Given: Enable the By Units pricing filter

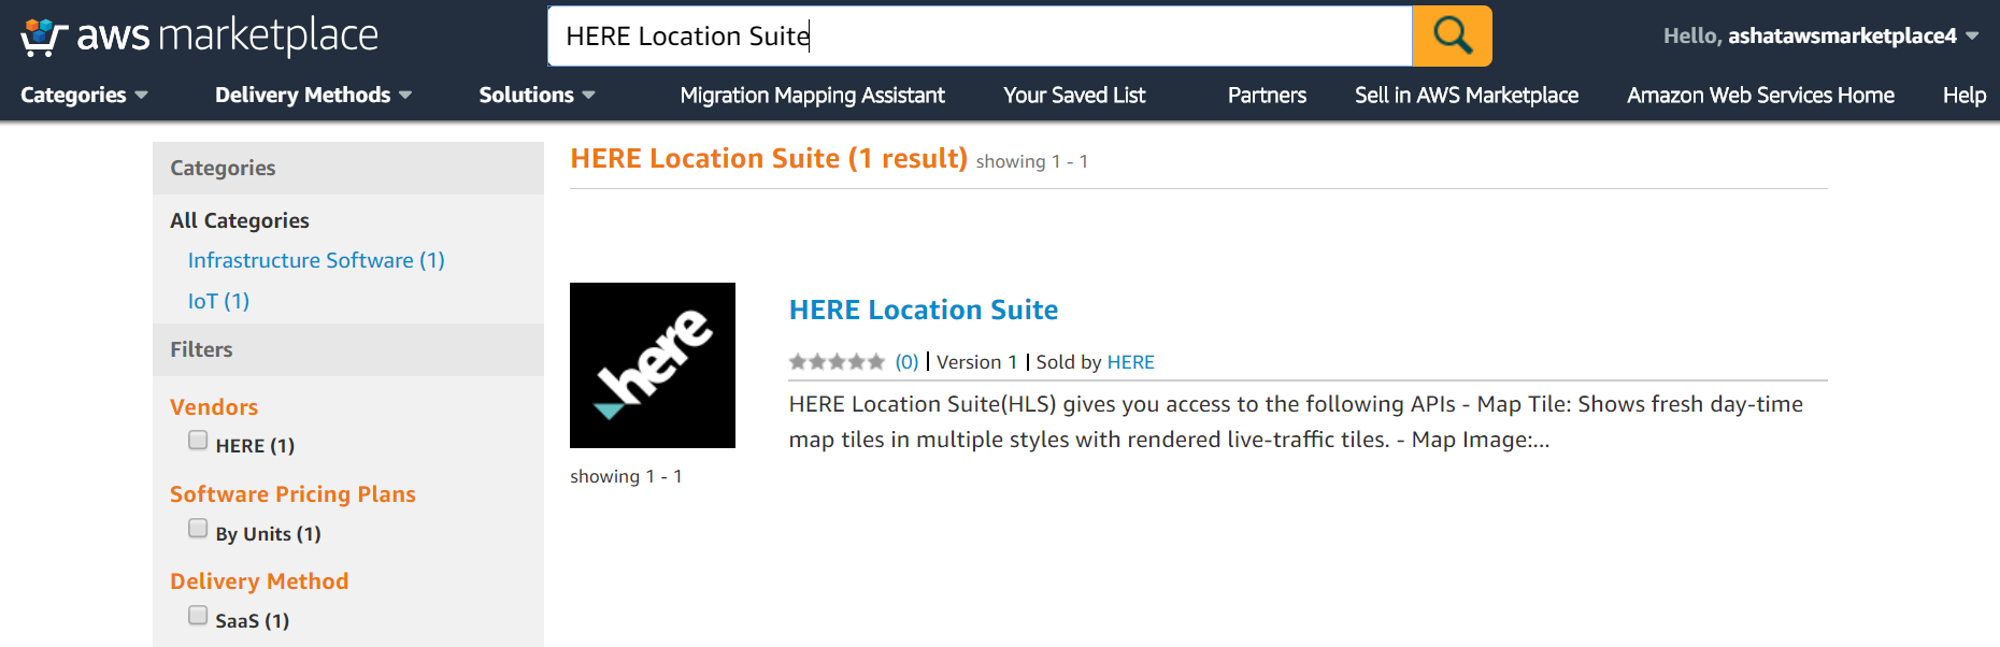Looking at the screenshot, I should click(x=198, y=529).
